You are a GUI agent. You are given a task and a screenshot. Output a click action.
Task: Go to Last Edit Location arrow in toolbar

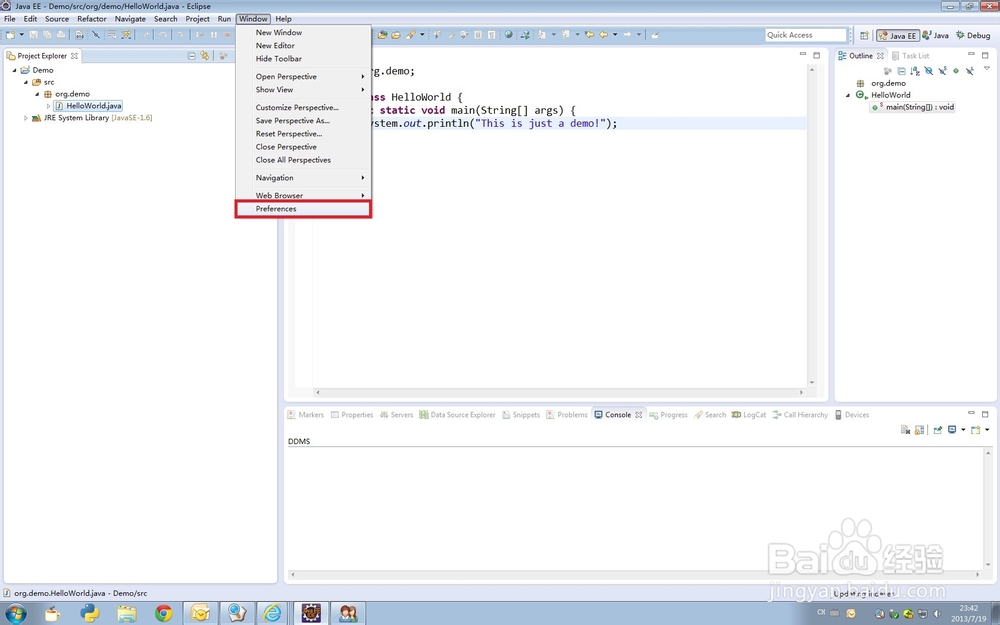coord(588,34)
